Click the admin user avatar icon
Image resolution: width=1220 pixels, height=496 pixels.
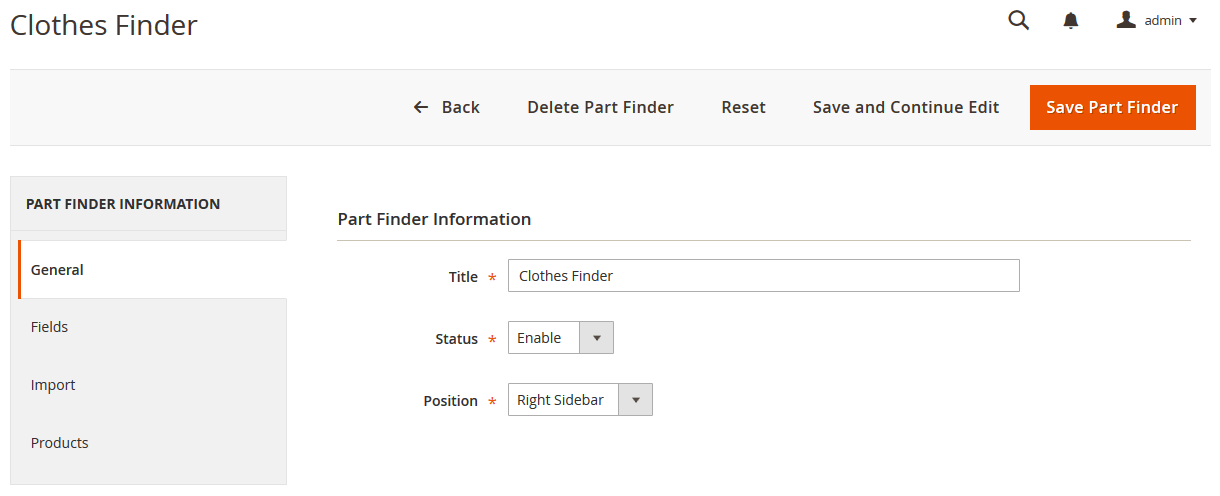[1126, 20]
